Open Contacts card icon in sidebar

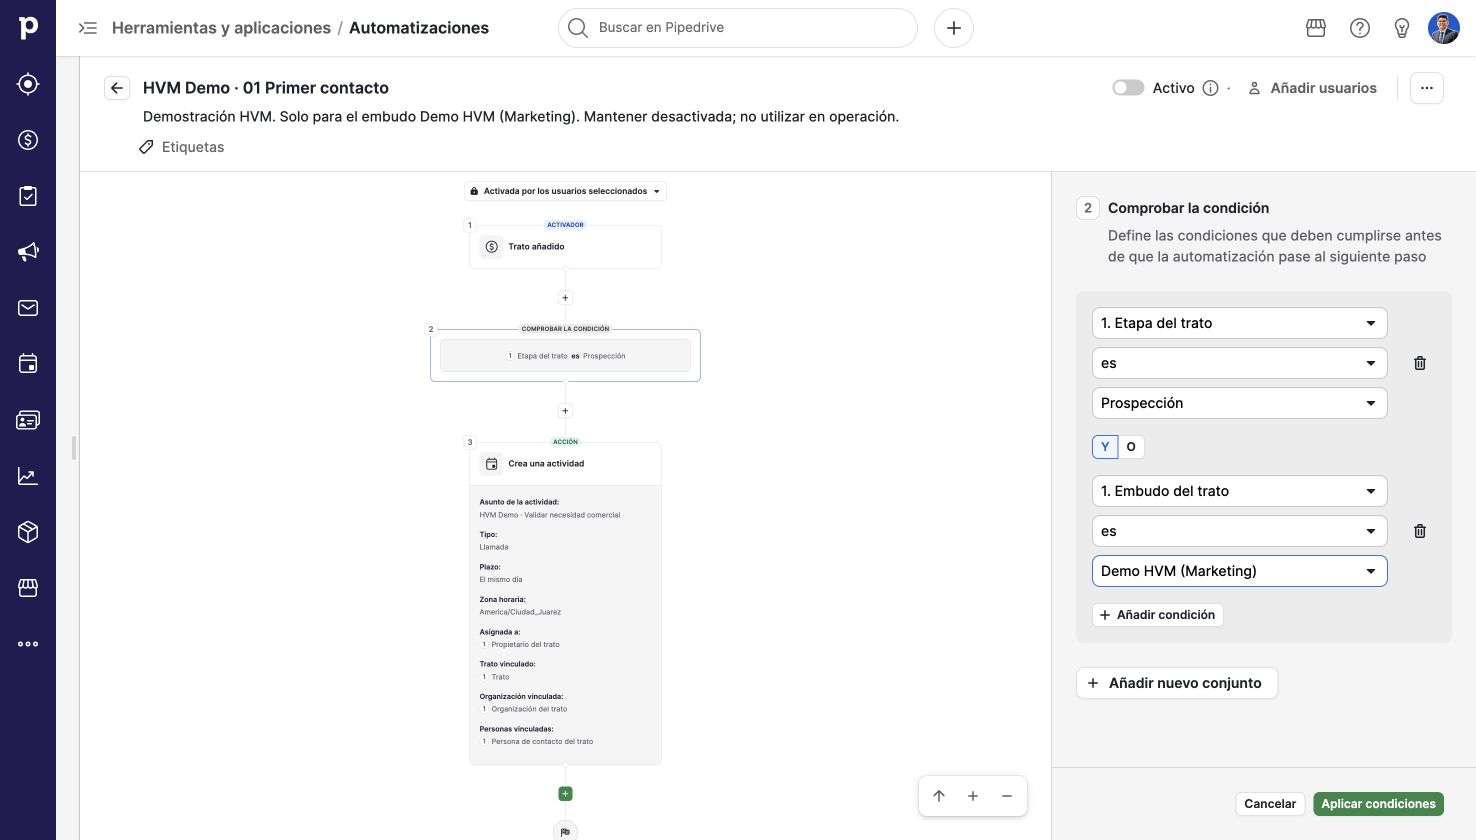(28, 420)
